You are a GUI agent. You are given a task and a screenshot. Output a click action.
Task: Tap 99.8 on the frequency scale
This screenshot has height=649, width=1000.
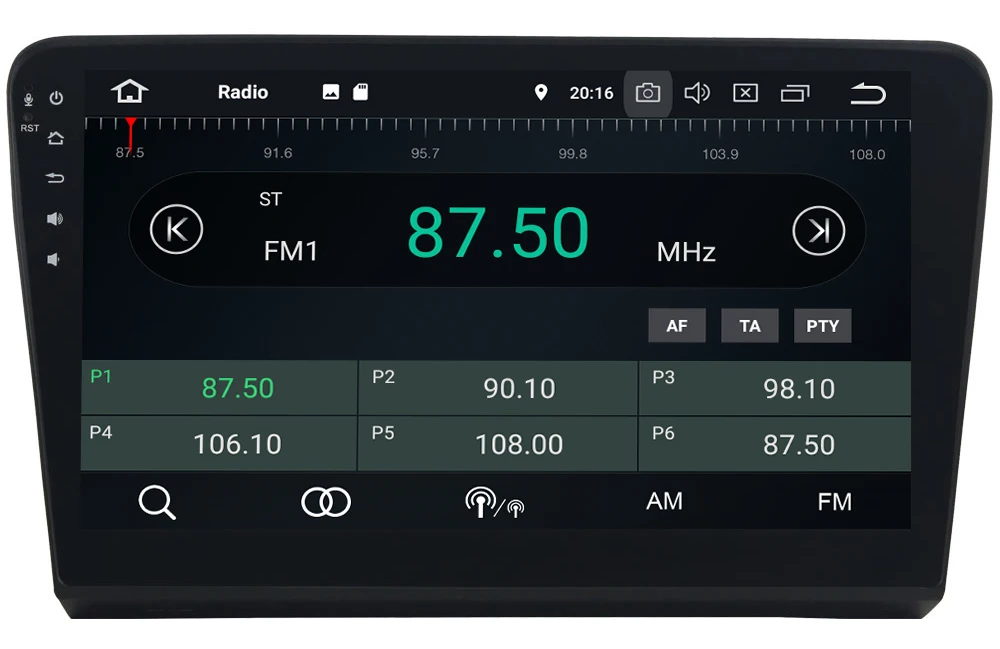[573, 154]
